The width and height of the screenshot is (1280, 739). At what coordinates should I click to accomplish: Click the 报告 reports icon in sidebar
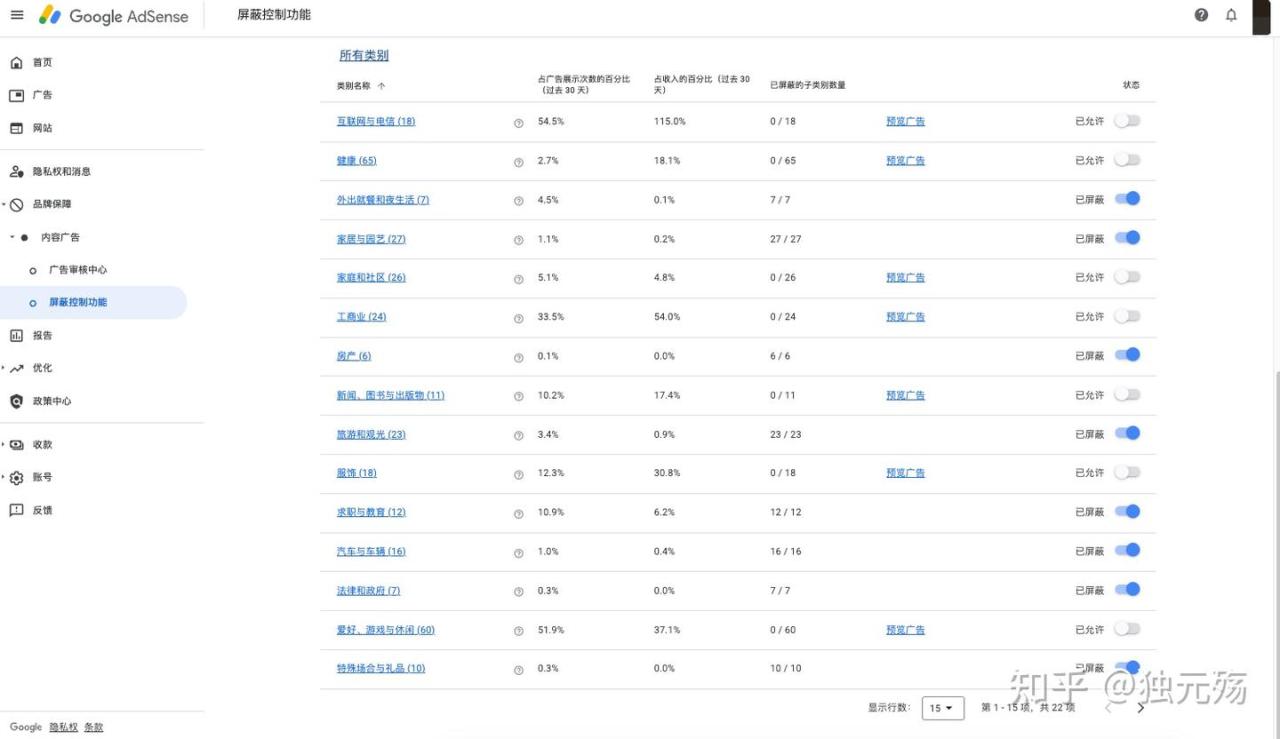(16, 336)
